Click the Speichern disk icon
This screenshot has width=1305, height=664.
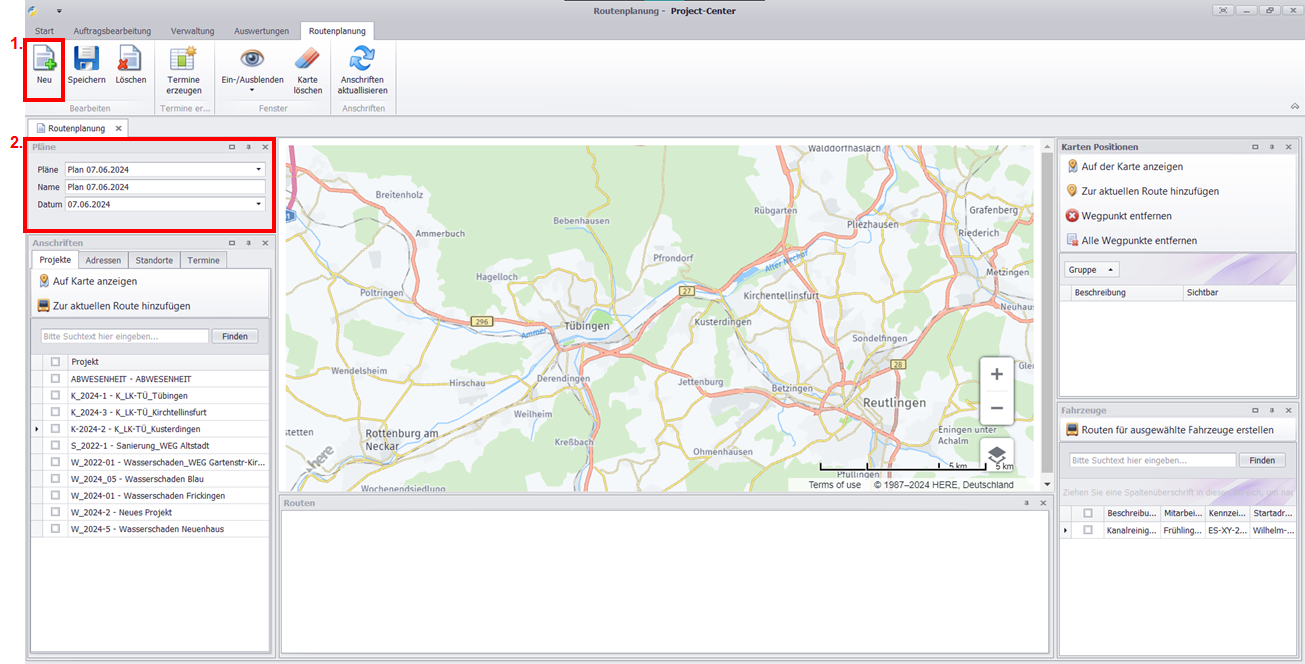pyautogui.click(x=86, y=59)
